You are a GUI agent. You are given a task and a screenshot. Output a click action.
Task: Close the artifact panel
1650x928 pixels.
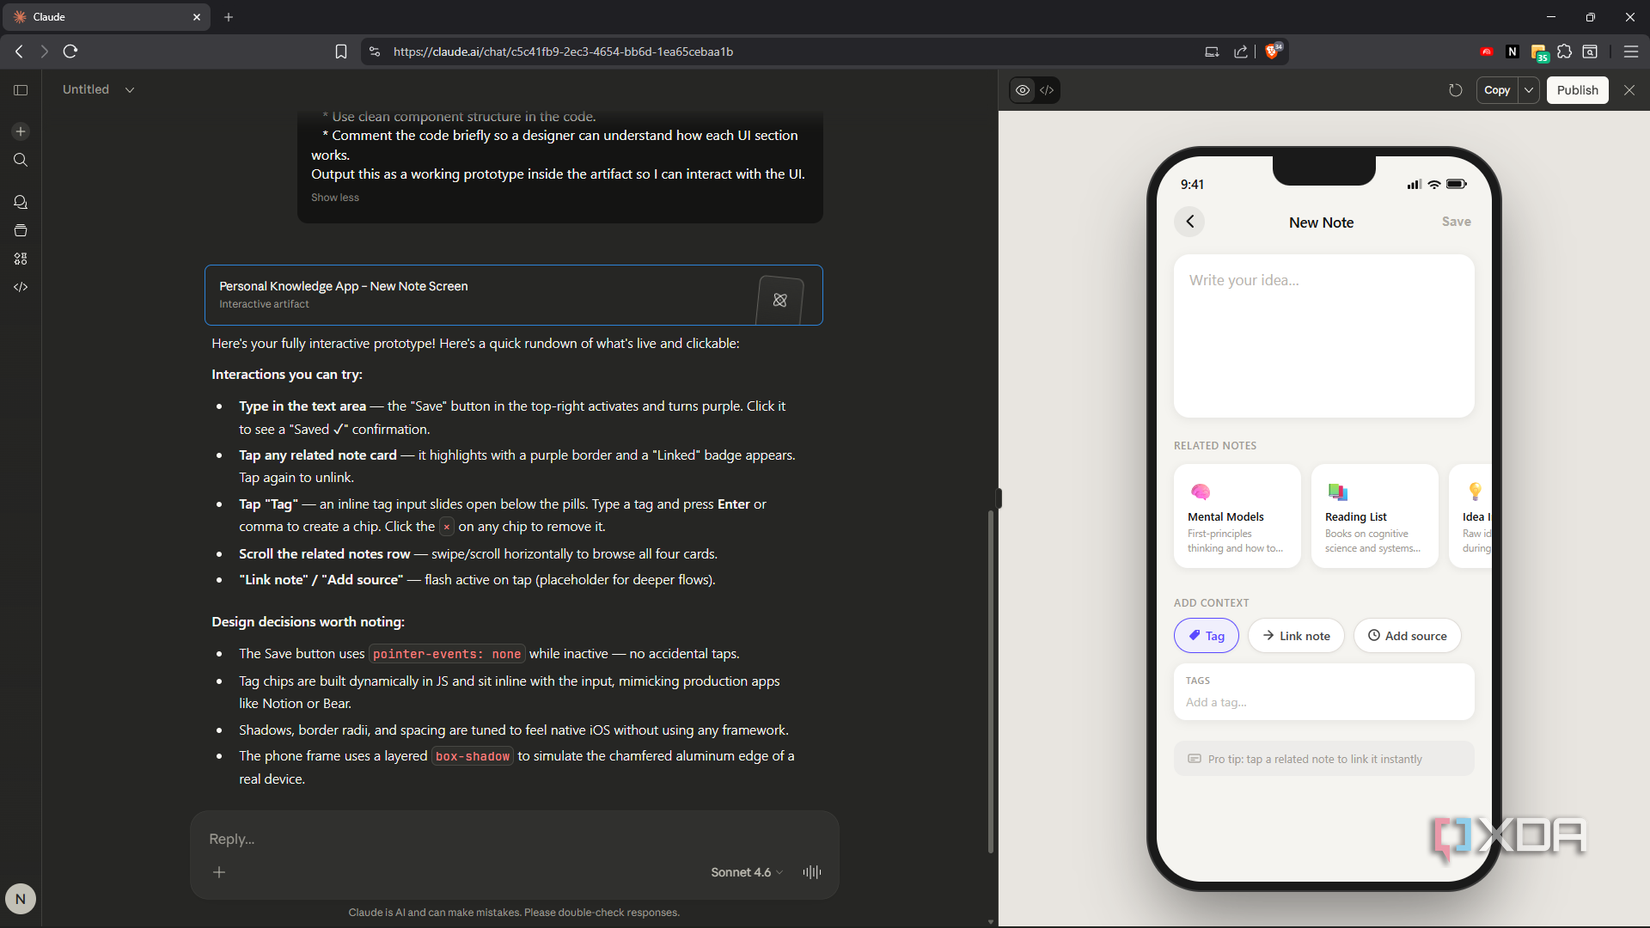[1629, 90]
